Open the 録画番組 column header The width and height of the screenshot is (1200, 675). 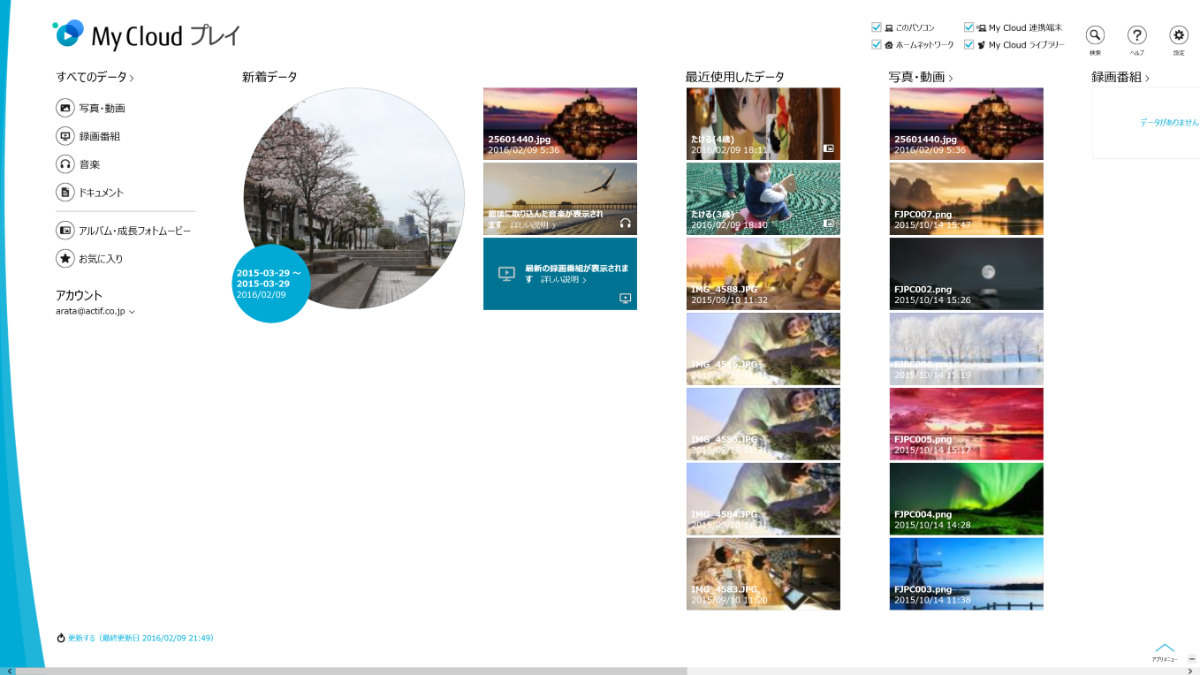click(x=1120, y=77)
